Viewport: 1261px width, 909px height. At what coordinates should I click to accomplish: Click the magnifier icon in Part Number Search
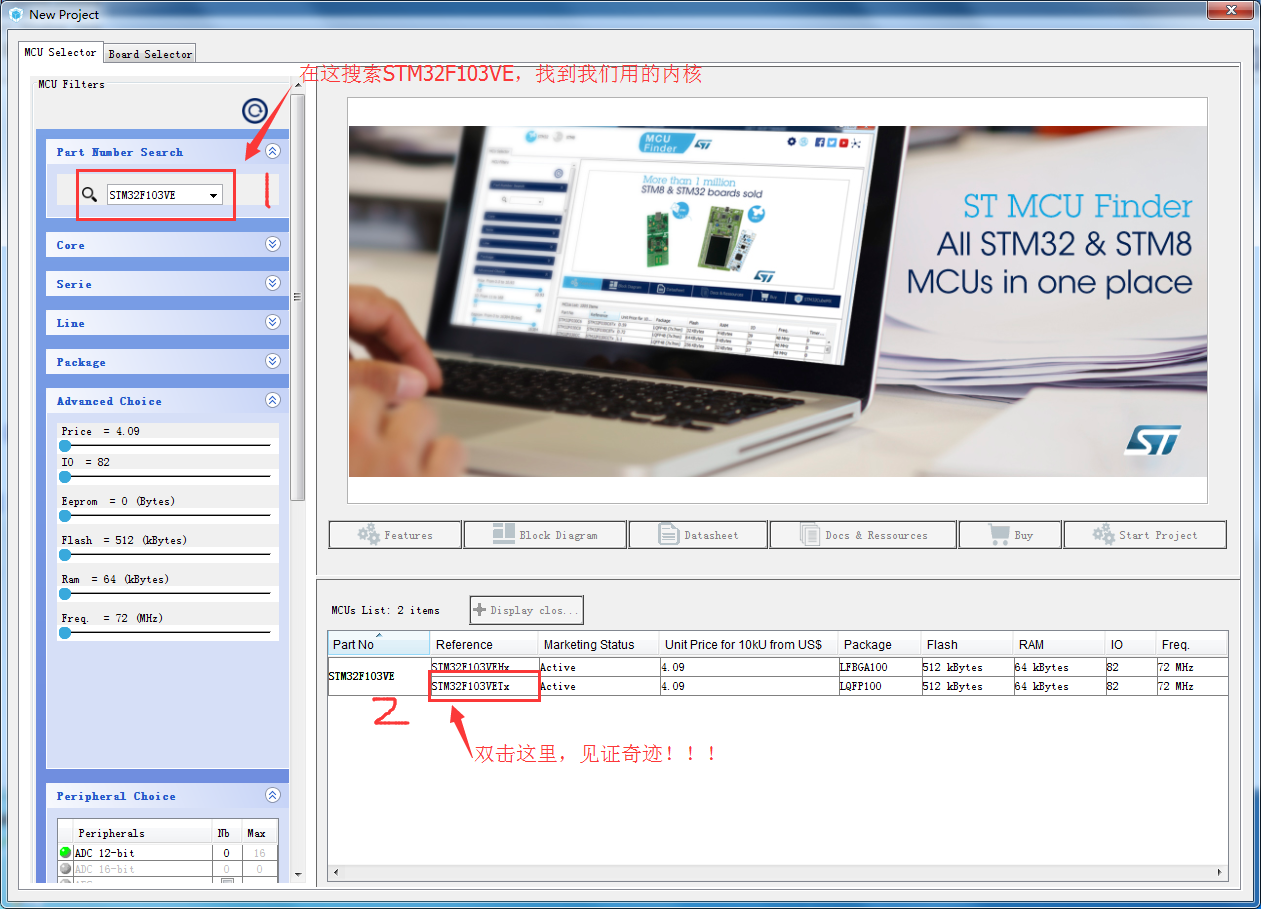pyautogui.click(x=90, y=195)
